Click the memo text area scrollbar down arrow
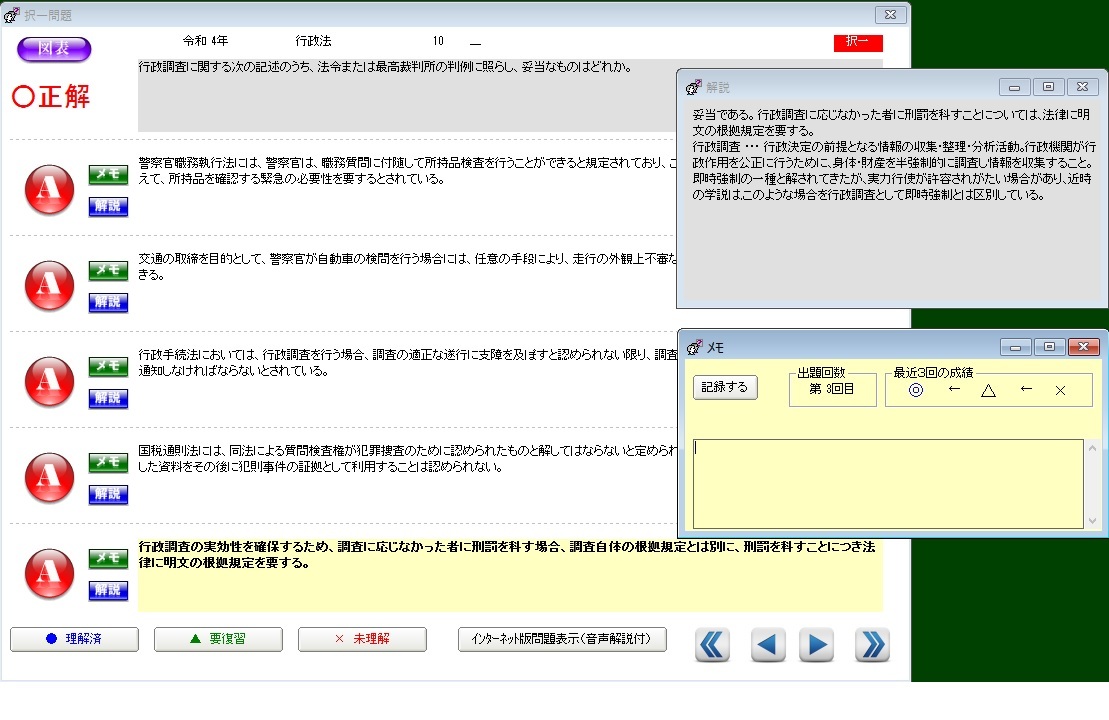The height and width of the screenshot is (720, 1109). click(x=1092, y=521)
